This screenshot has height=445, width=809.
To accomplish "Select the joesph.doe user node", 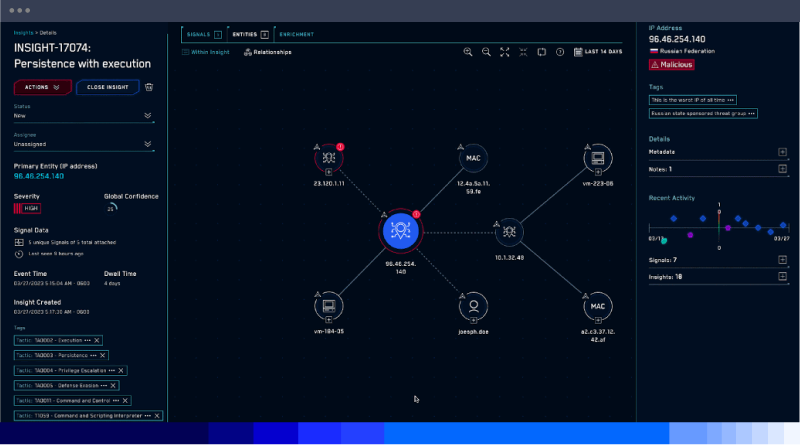I will pos(473,305).
